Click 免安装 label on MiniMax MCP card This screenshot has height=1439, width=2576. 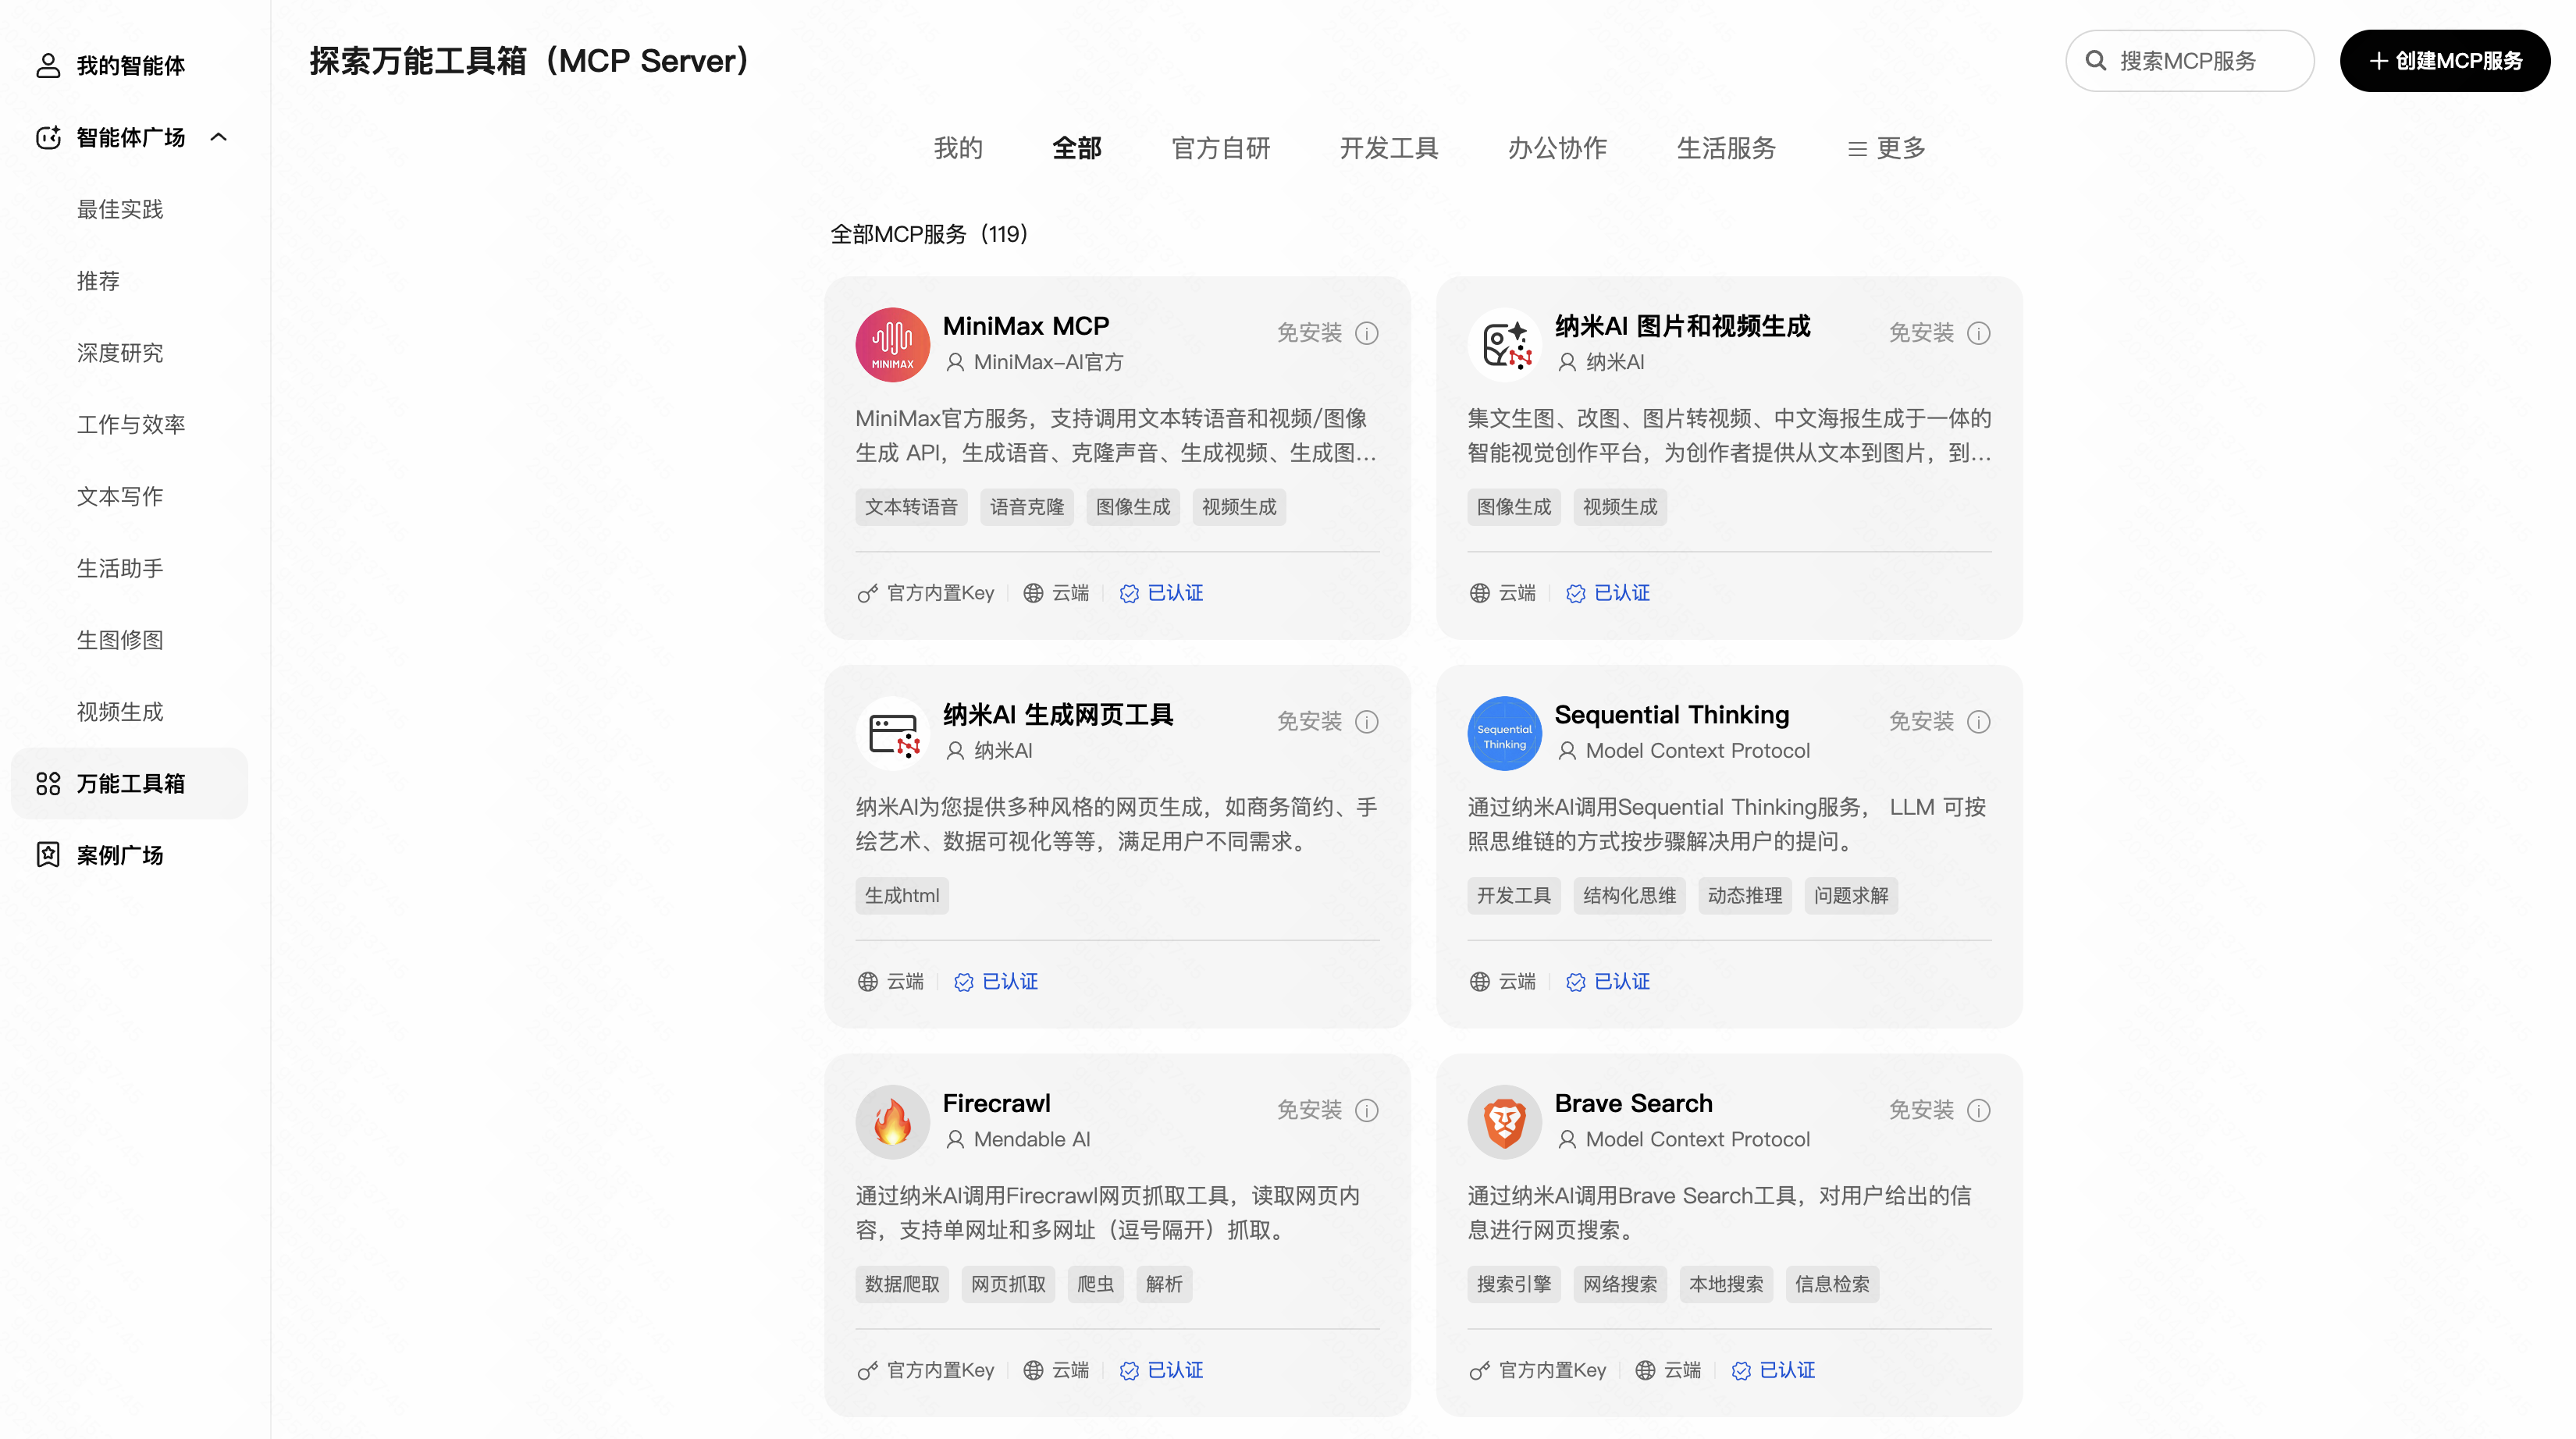(x=1309, y=333)
